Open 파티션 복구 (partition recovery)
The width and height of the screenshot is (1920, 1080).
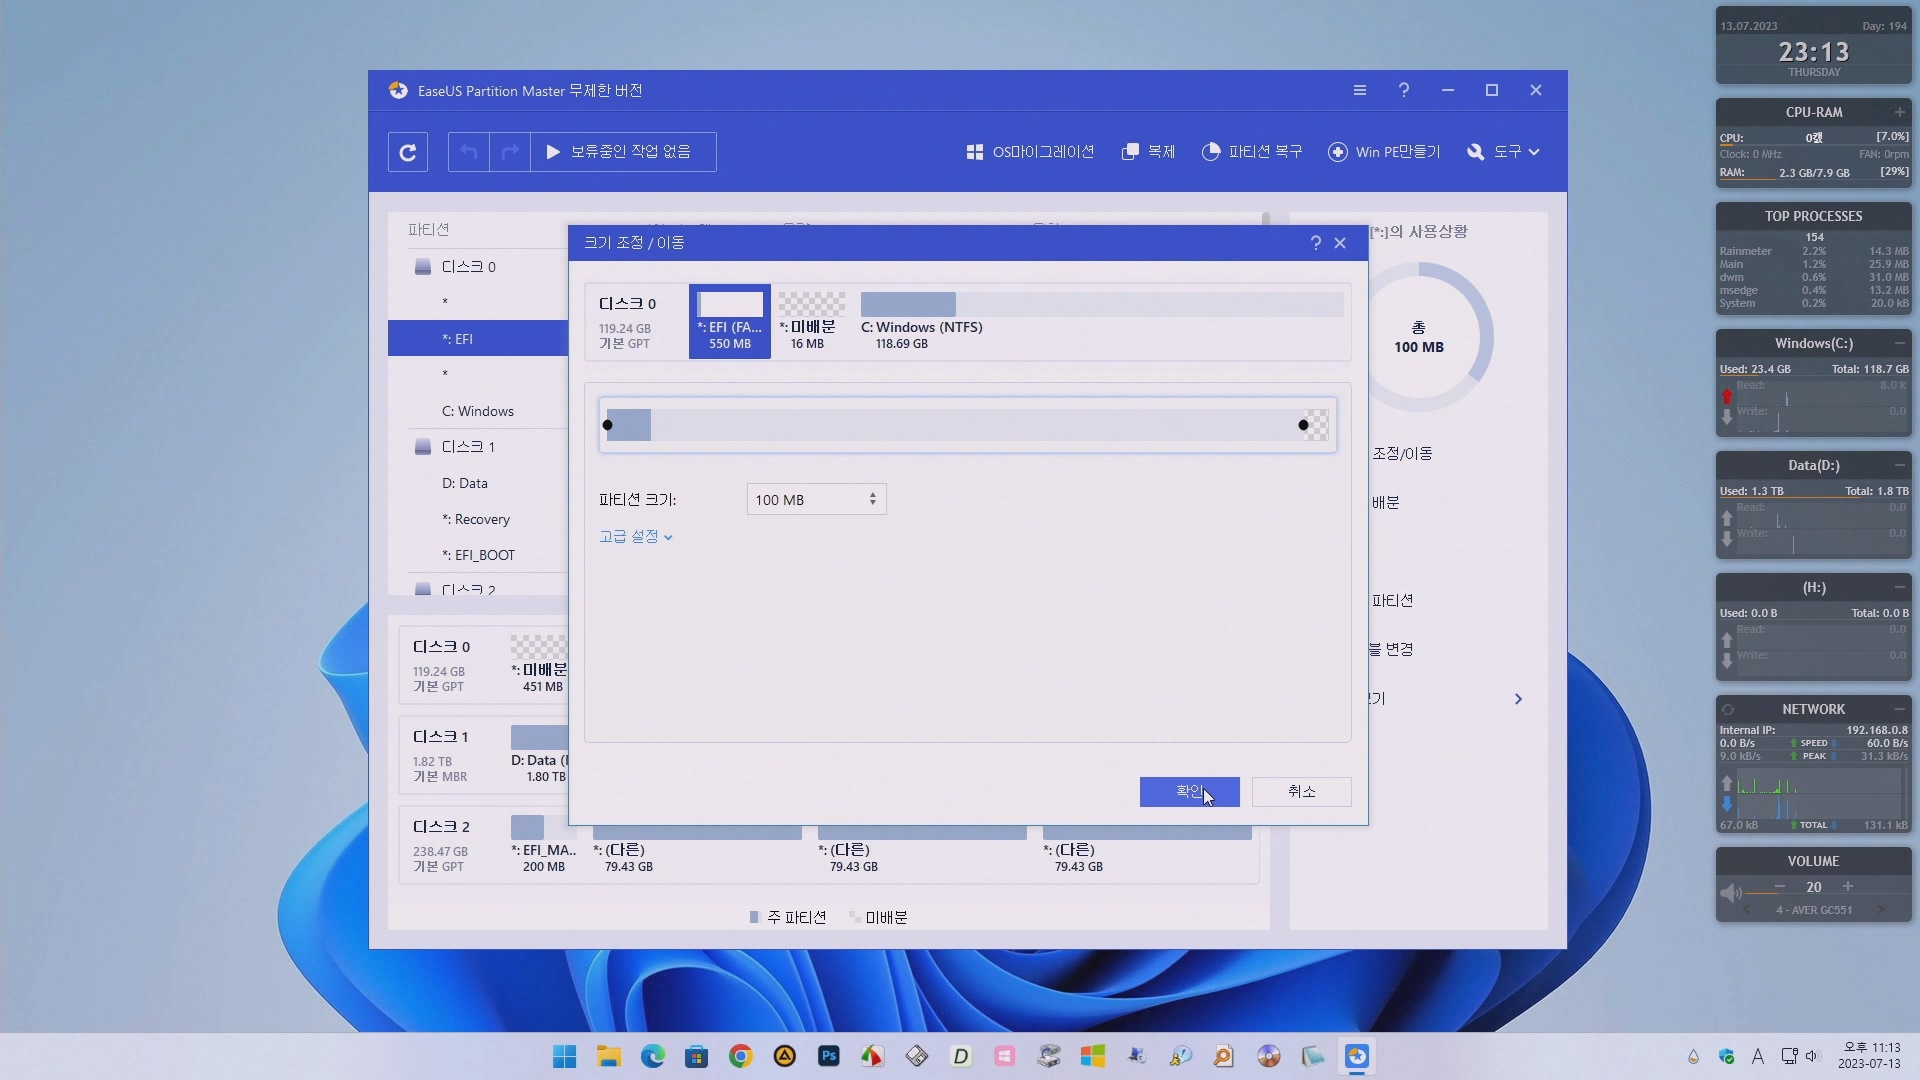[x=1252, y=152]
